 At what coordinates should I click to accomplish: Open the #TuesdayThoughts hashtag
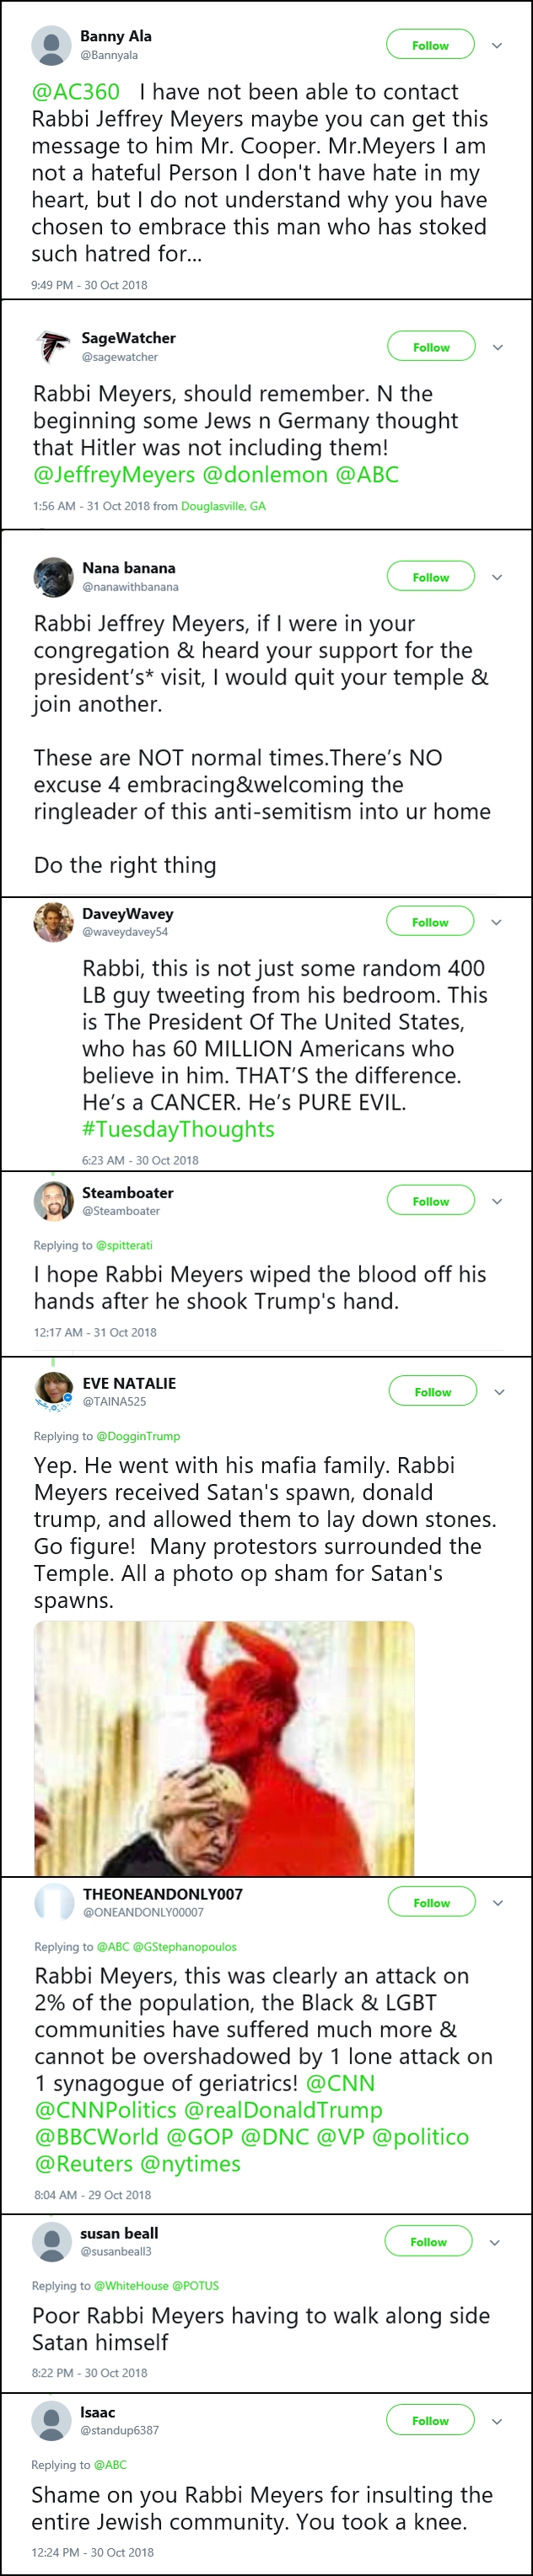click(x=178, y=1129)
